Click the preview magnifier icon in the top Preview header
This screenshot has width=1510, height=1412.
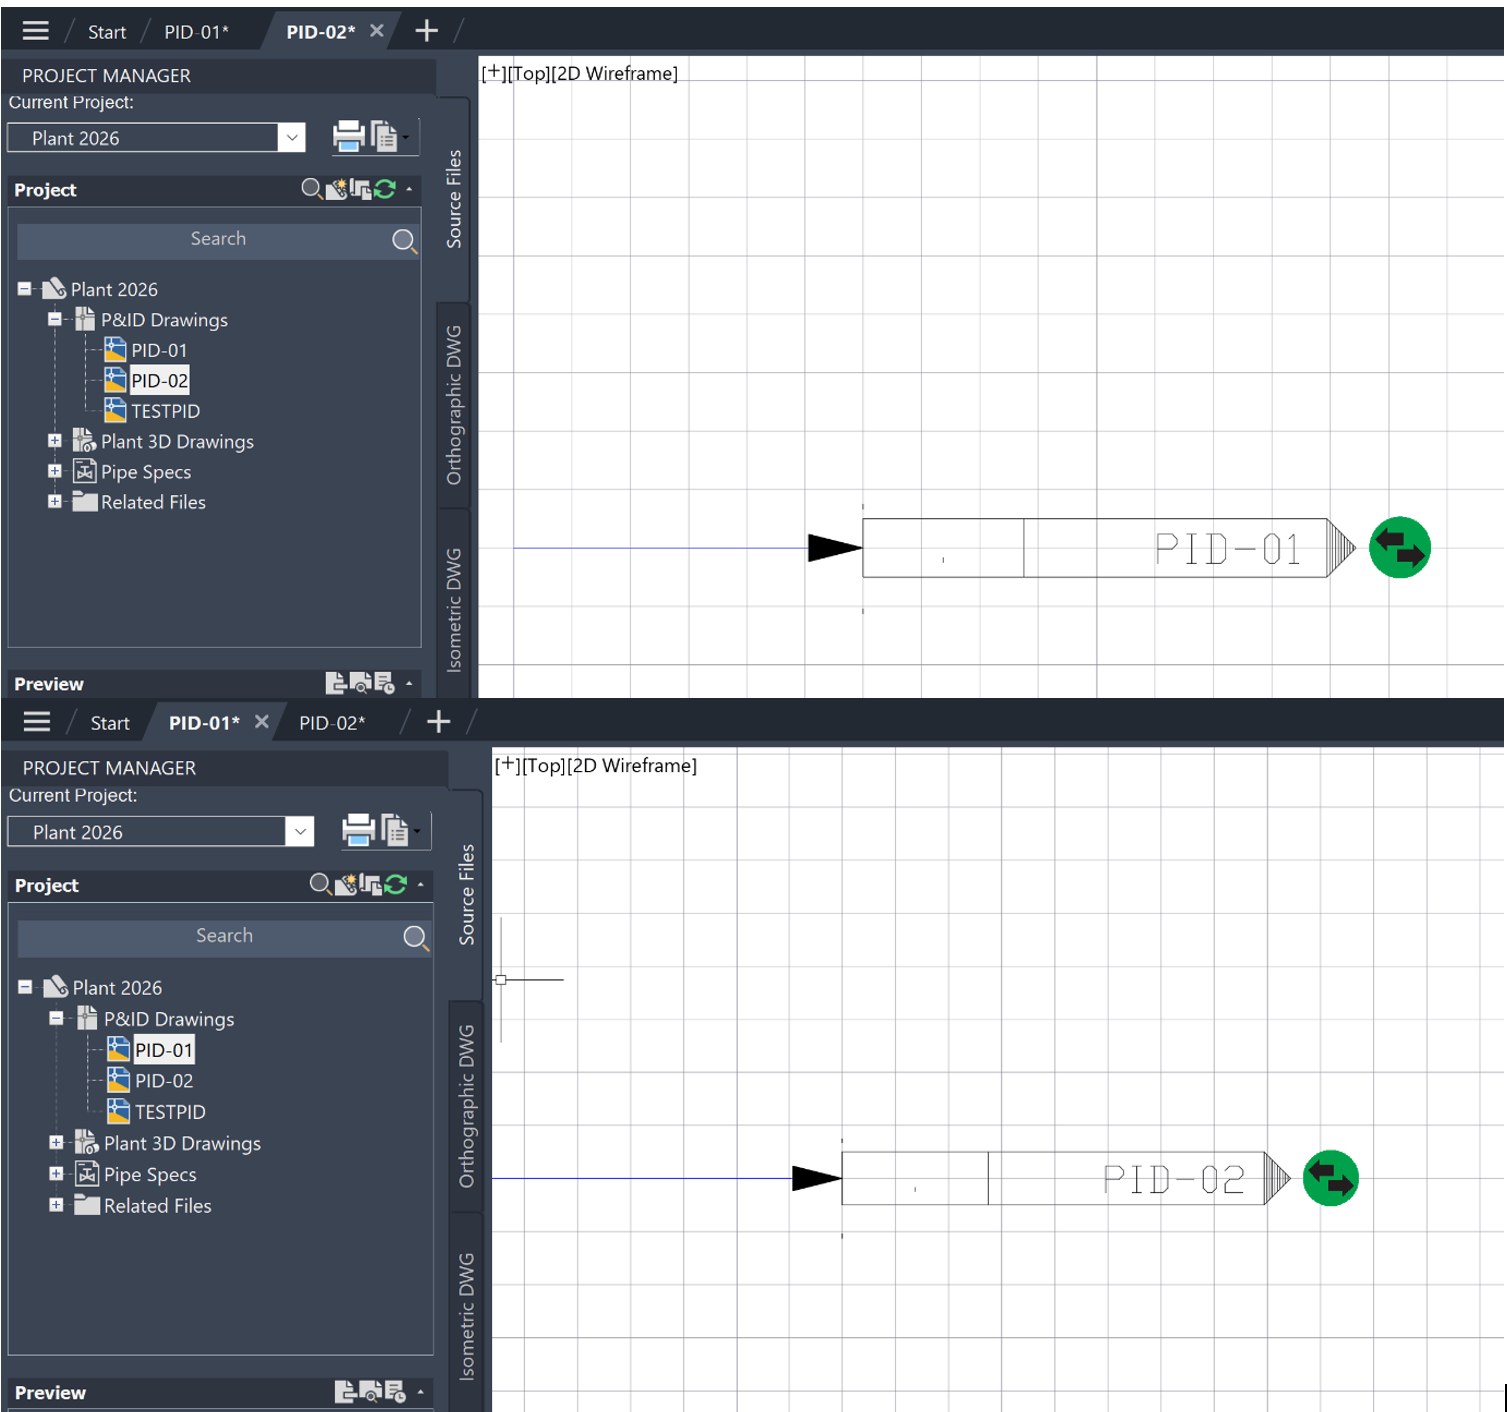pos(361,683)
